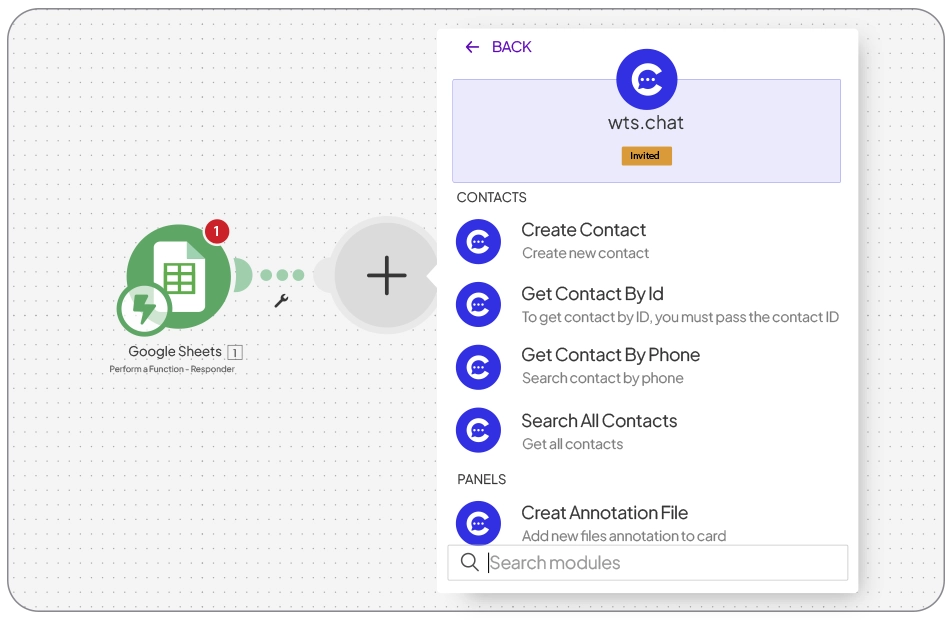Click the lightning instant trigger icon
This screenshot has height=620, width=952.
(144, 308)
